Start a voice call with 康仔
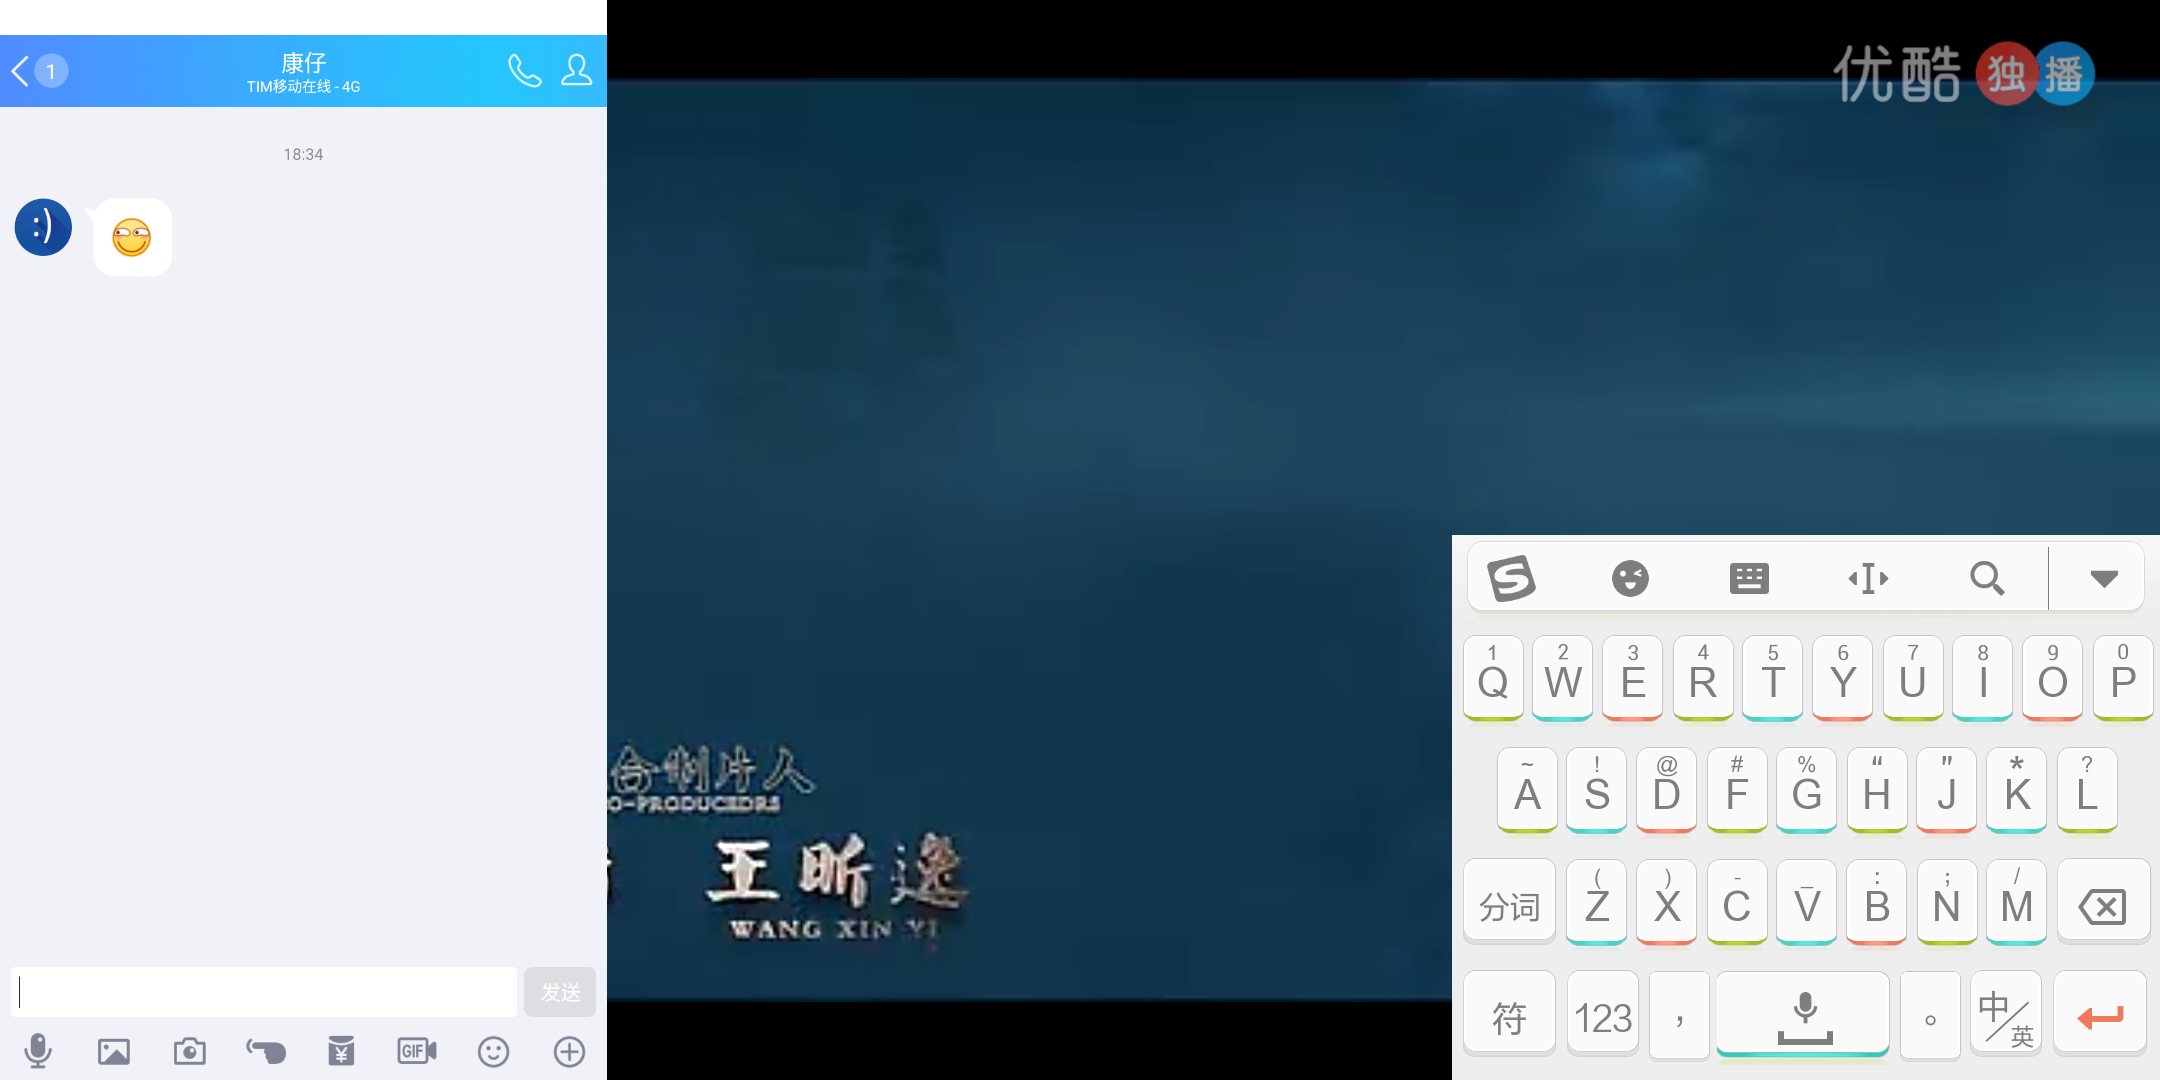 pyautogui.click(x=525, y=70)
